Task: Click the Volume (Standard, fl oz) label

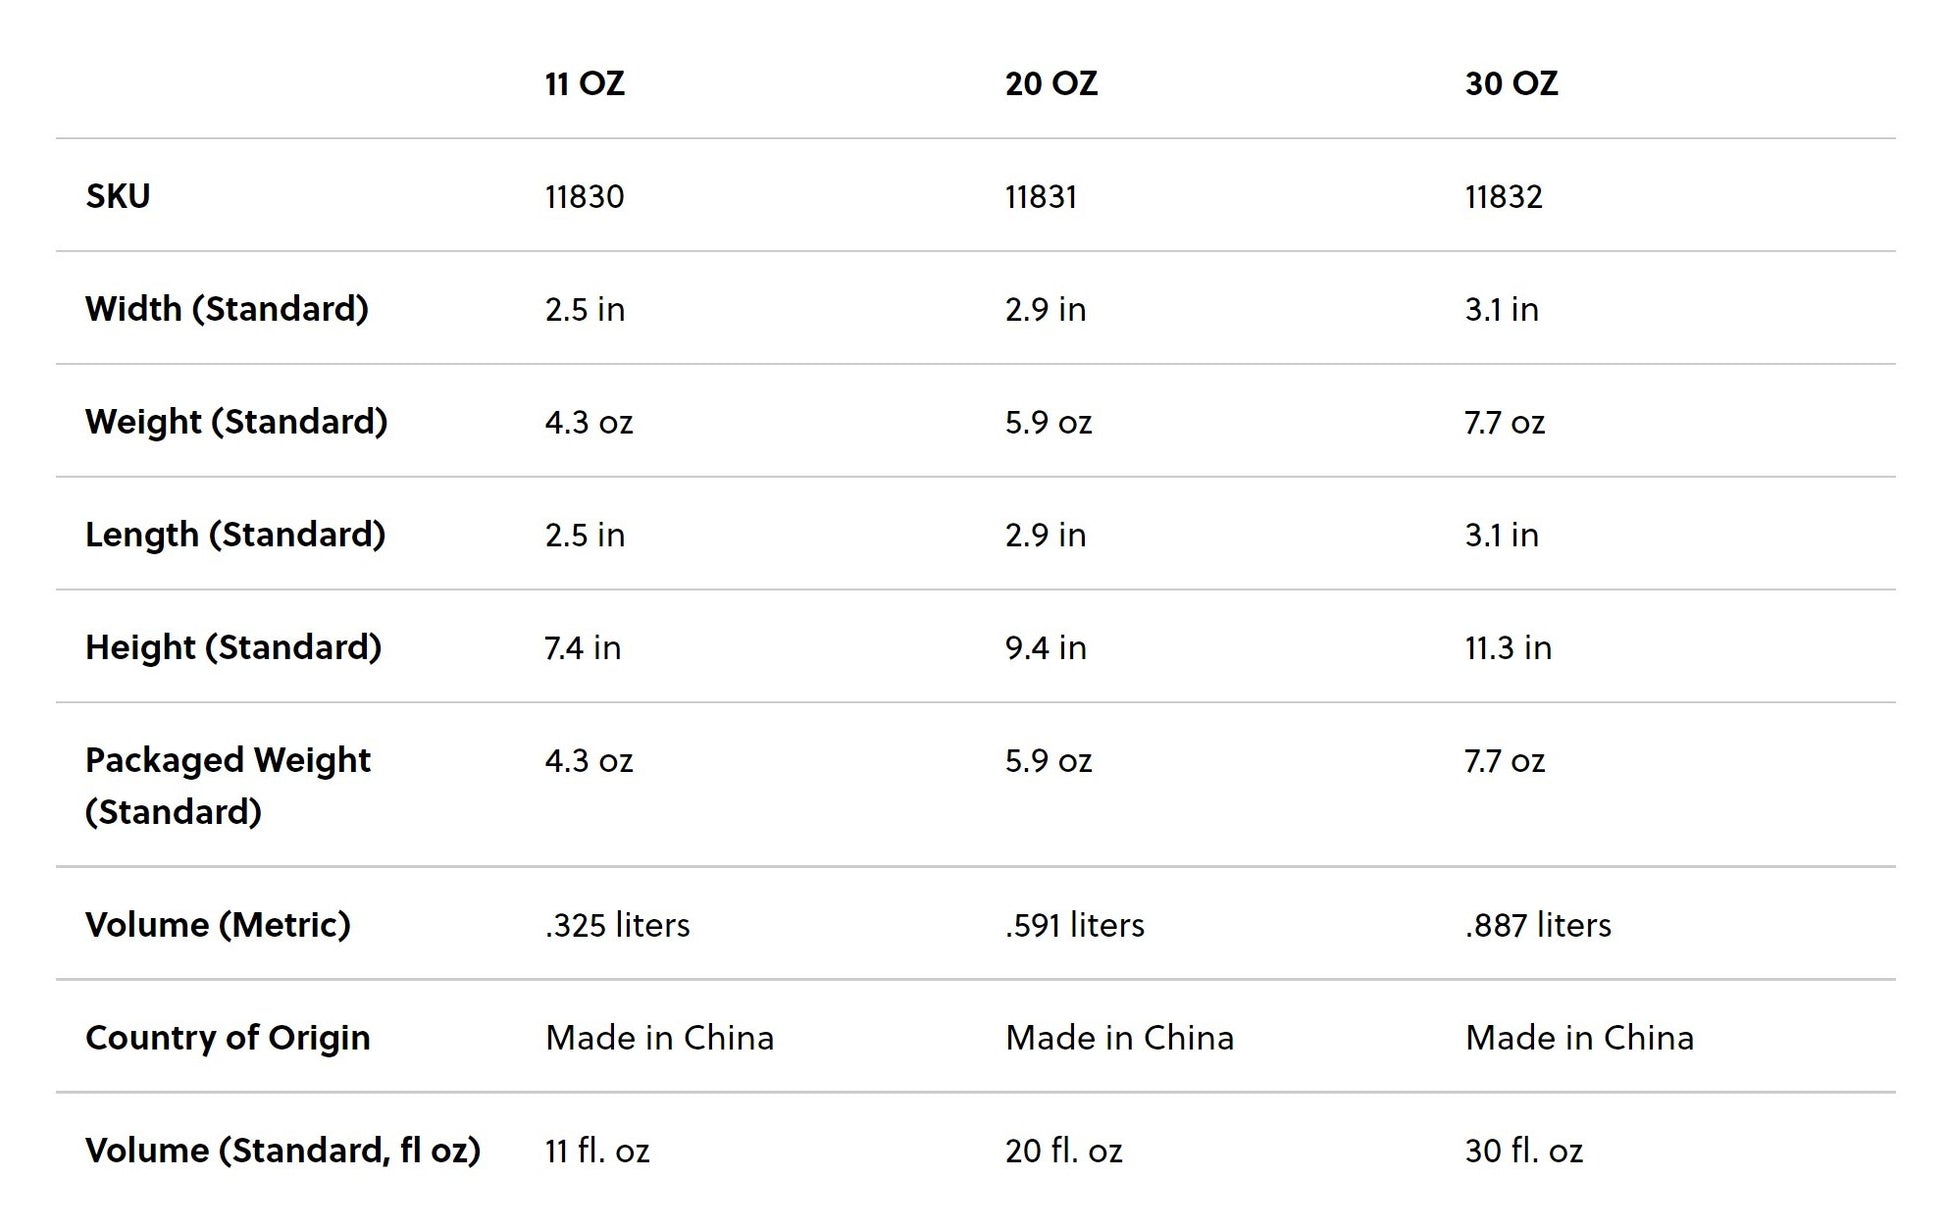Action: (283, 1151)
